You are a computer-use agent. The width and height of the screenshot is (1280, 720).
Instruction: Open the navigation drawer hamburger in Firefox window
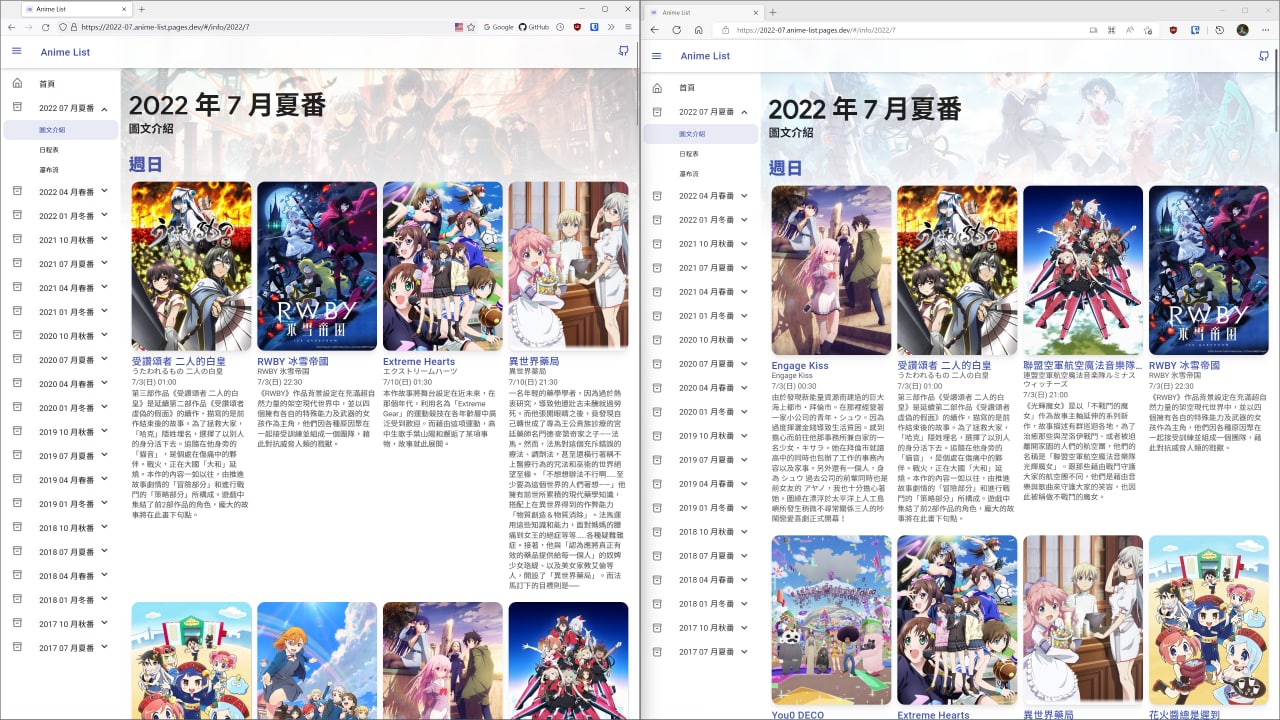click(16, 51)
